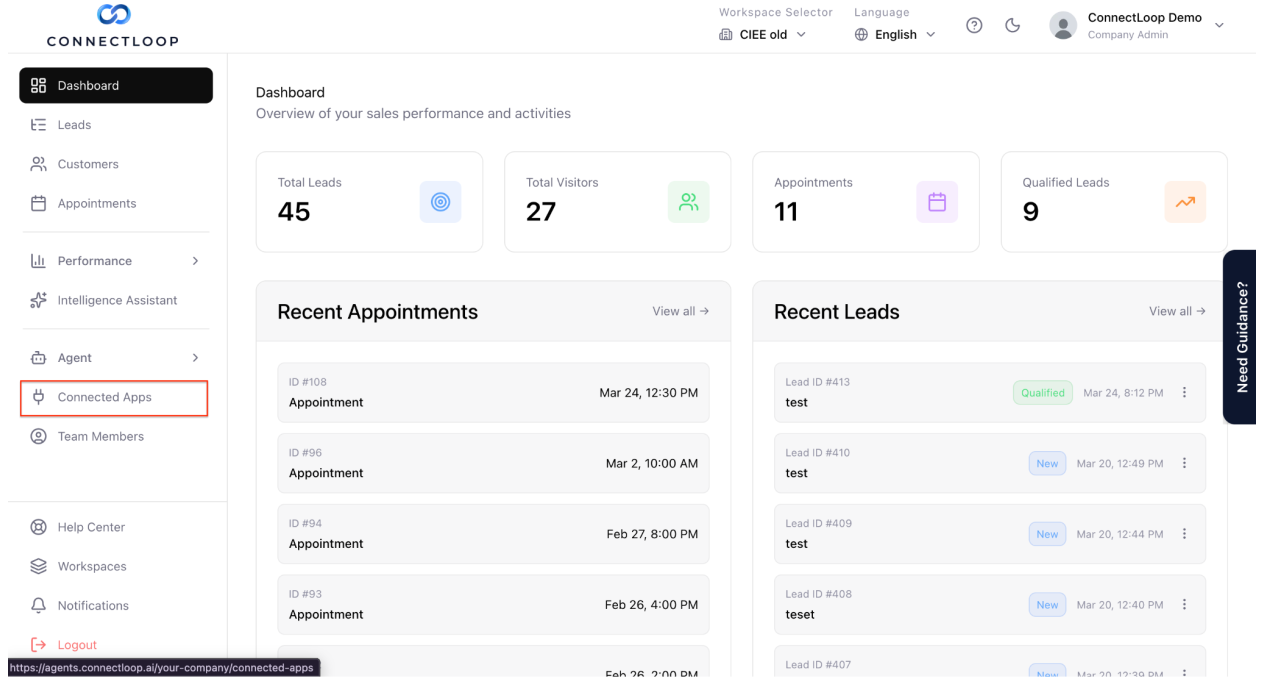Click the Appointments count 11
1262x699 pixels.
(786, 212)
